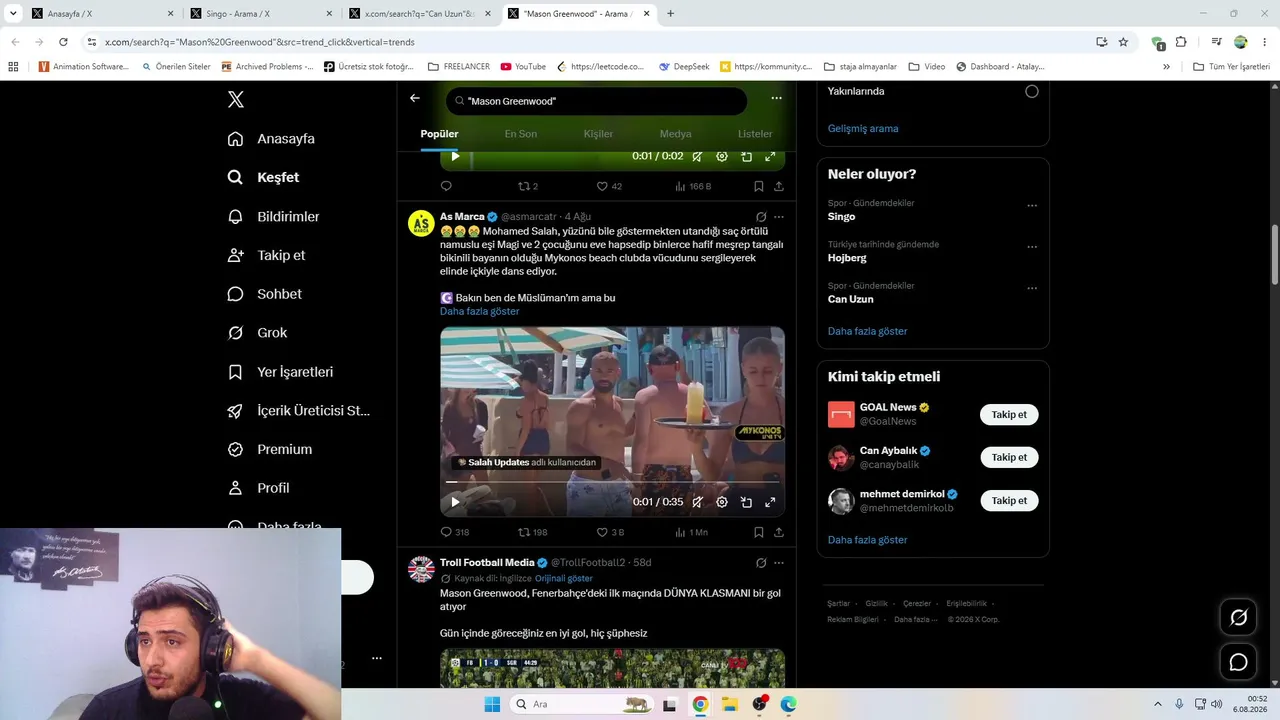Click Grok icon on As Marca post

click(761, 217)
